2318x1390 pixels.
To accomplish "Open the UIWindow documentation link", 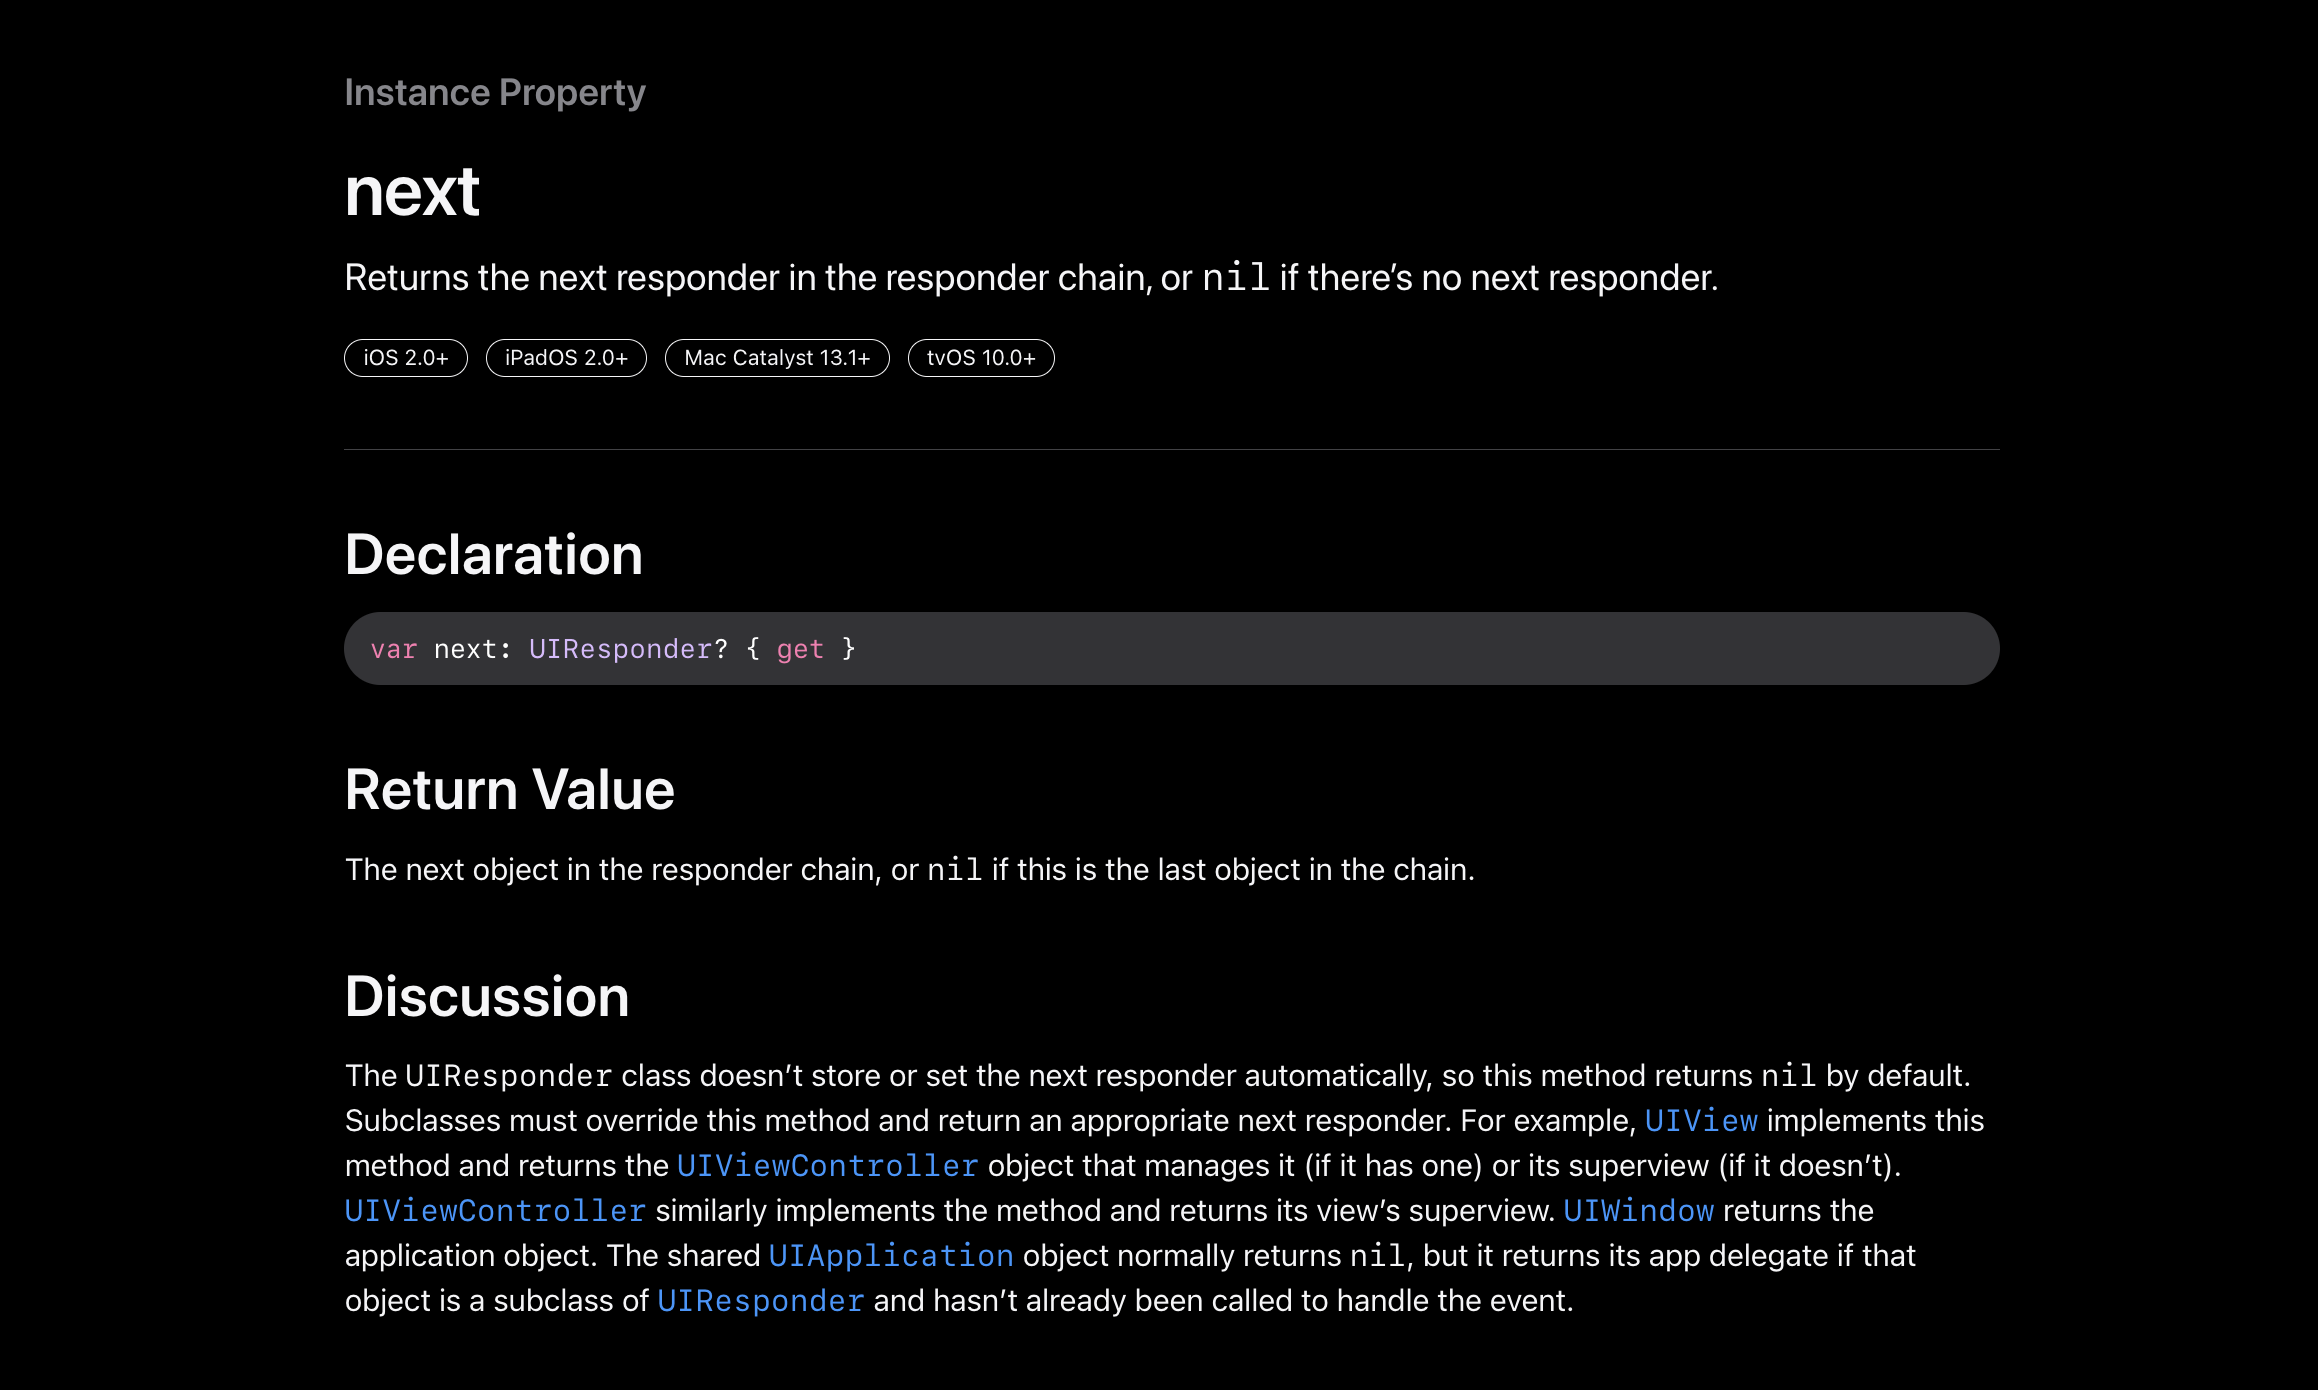I will 1638,1211.
